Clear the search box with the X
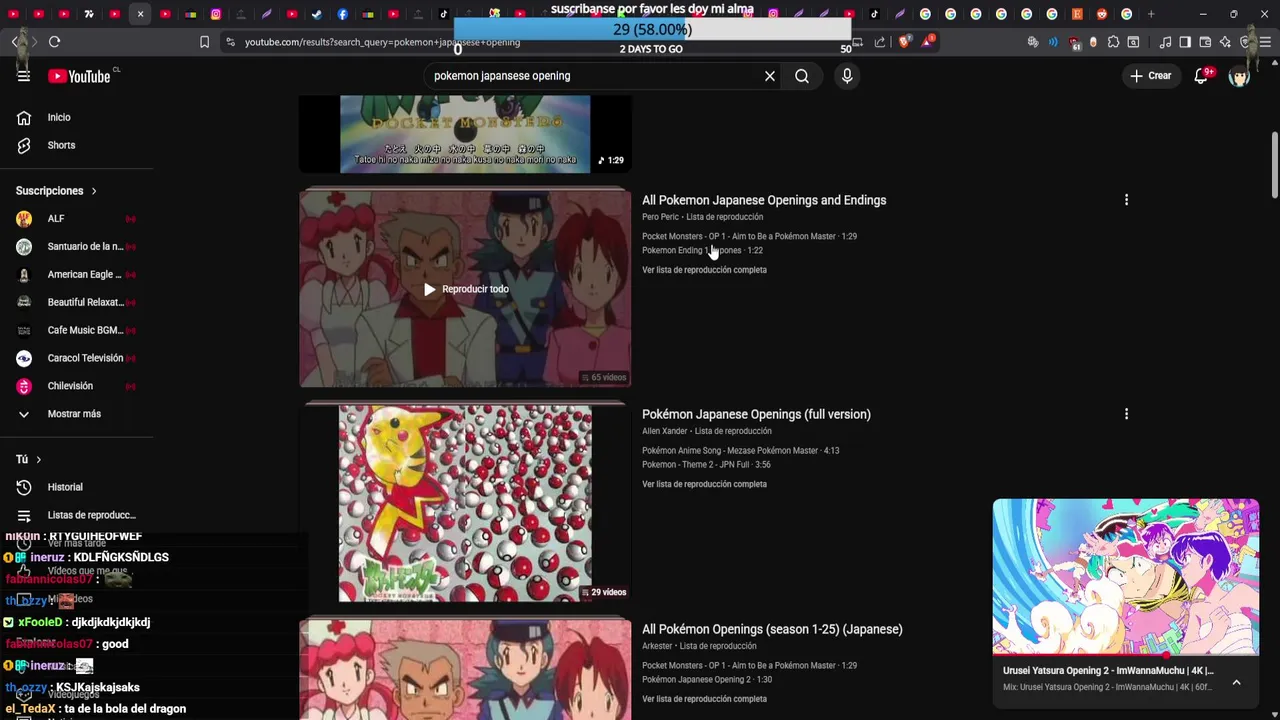The height and width of the screenshot is (720, 1280). (x=770, y=76)
